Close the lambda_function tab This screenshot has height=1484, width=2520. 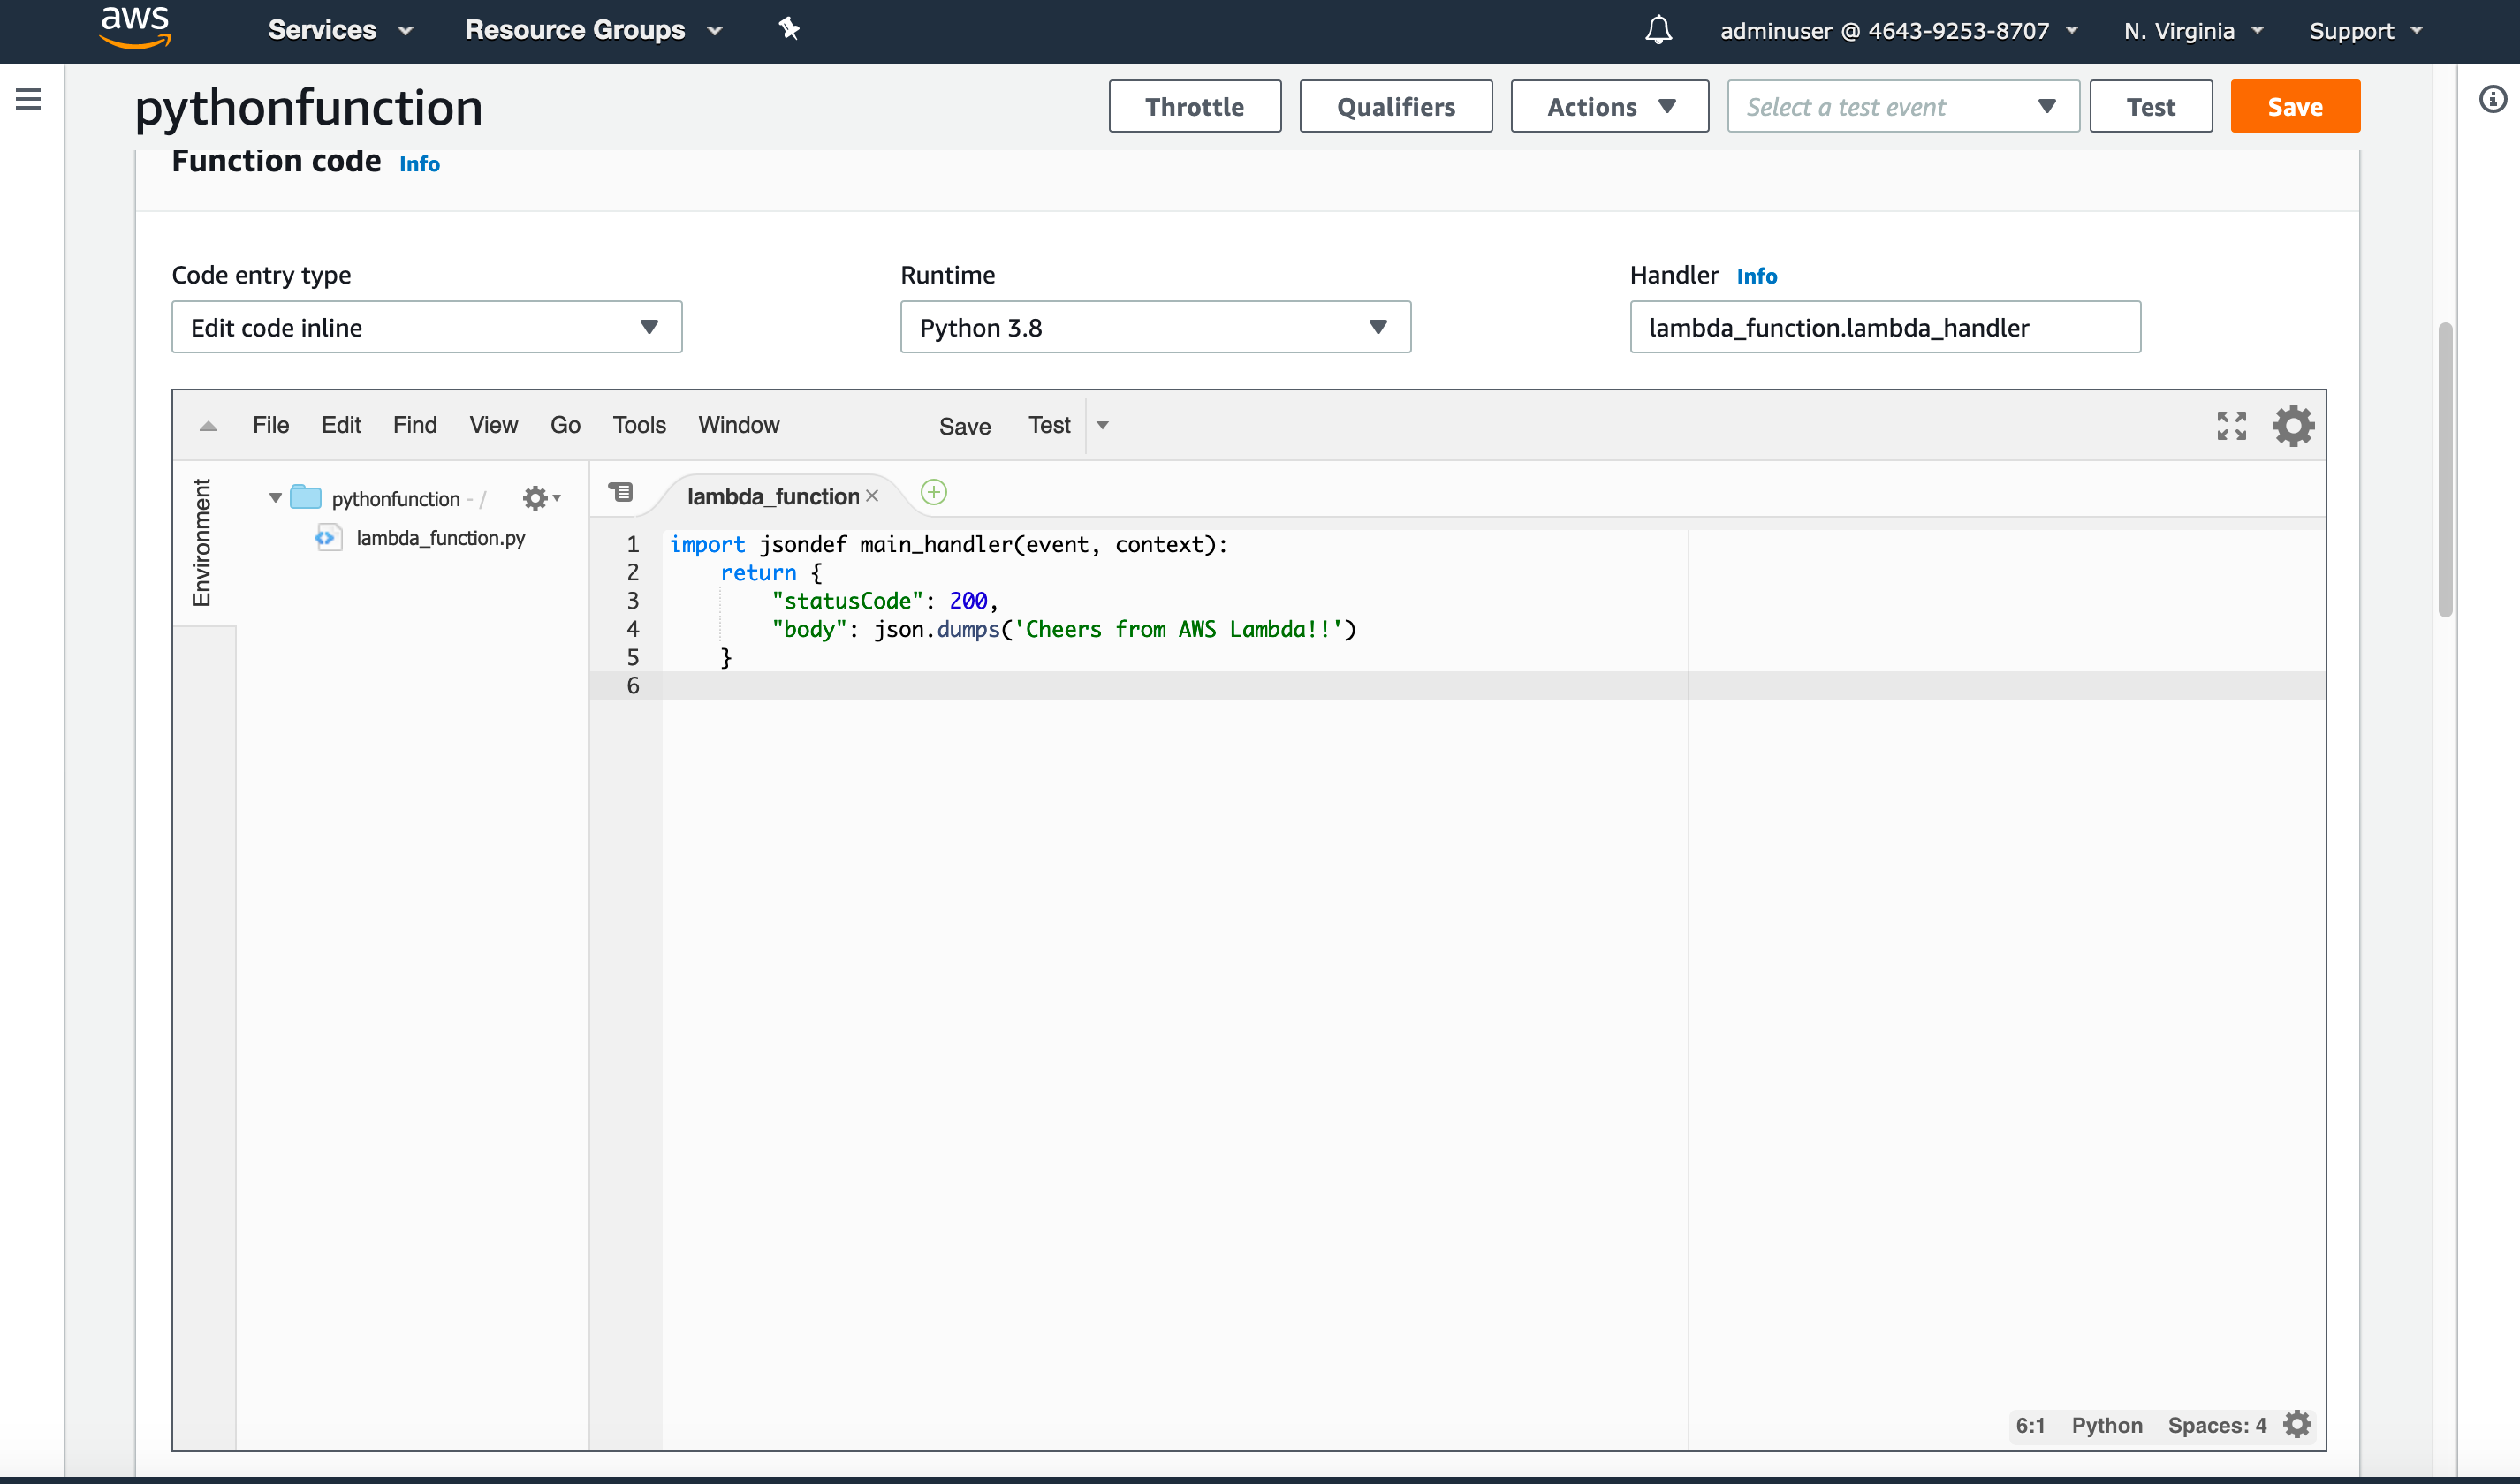(872, 496)
